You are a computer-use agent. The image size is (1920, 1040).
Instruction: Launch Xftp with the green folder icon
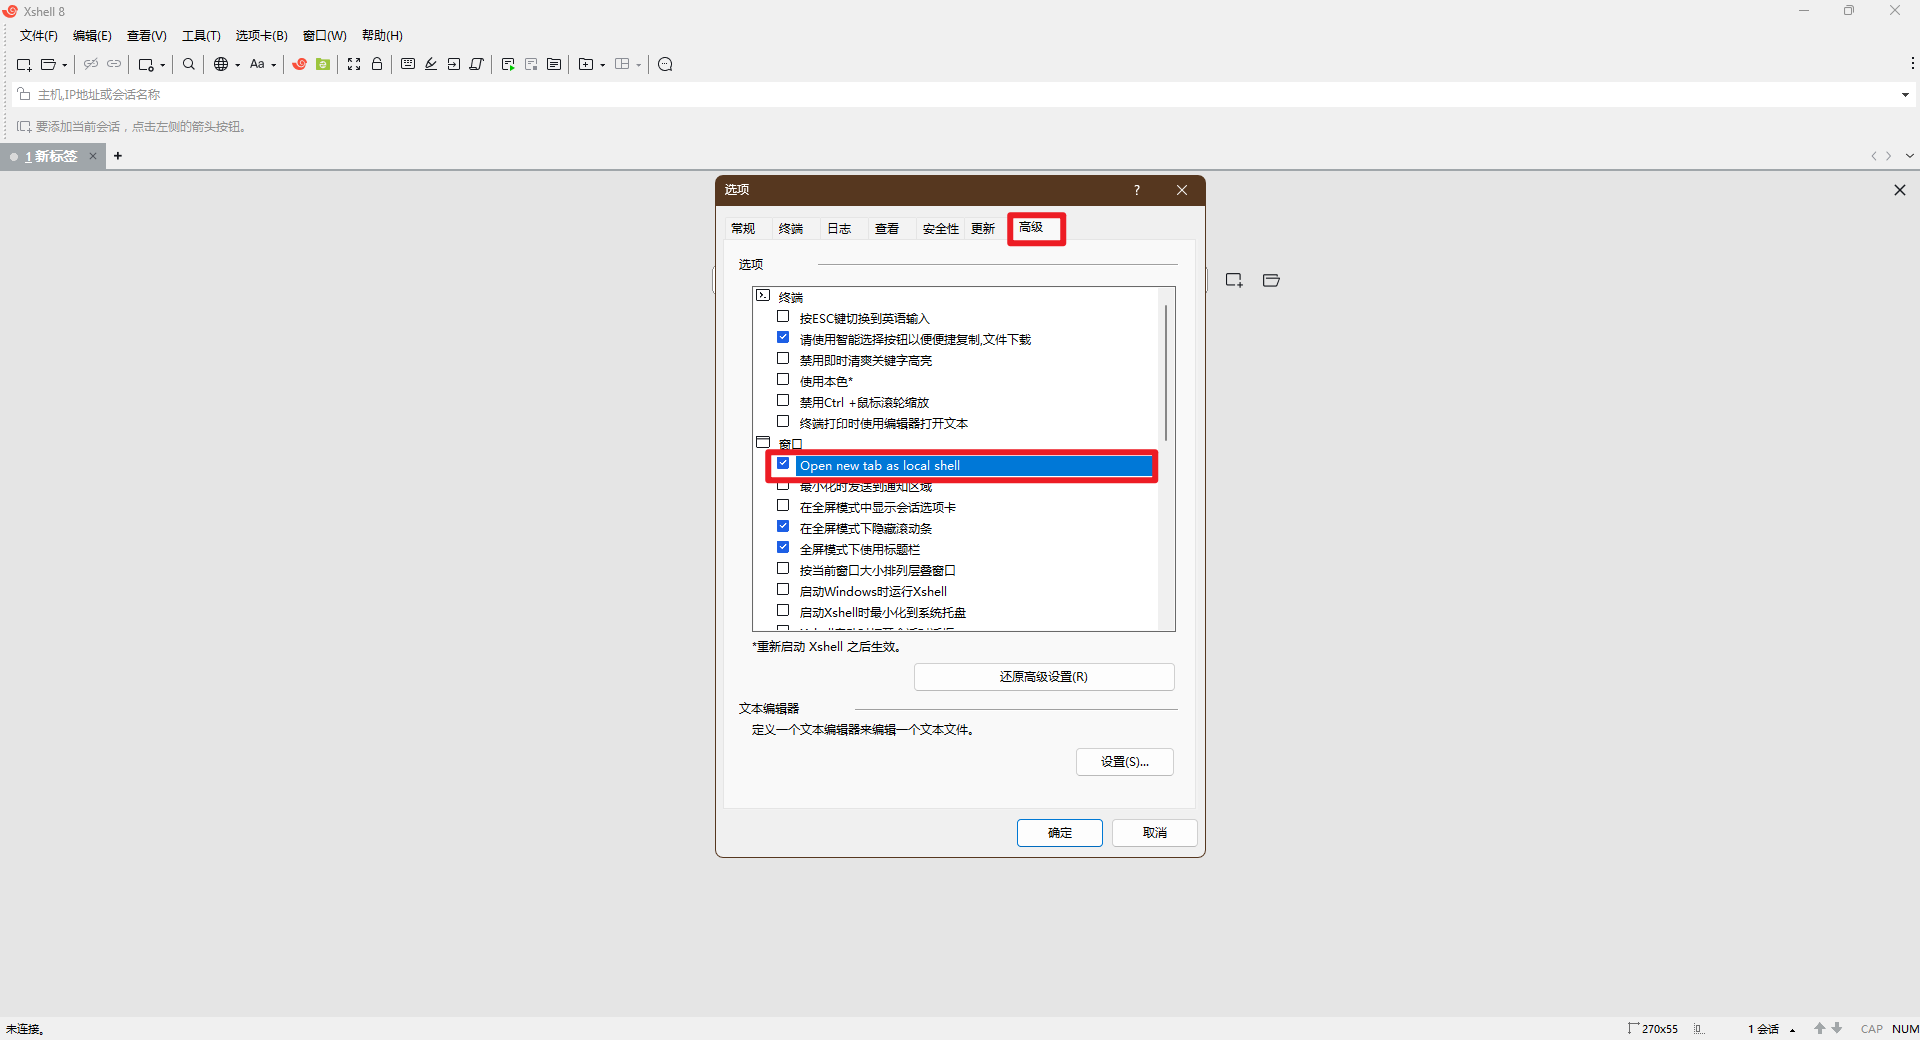click(x=323, y=65)
